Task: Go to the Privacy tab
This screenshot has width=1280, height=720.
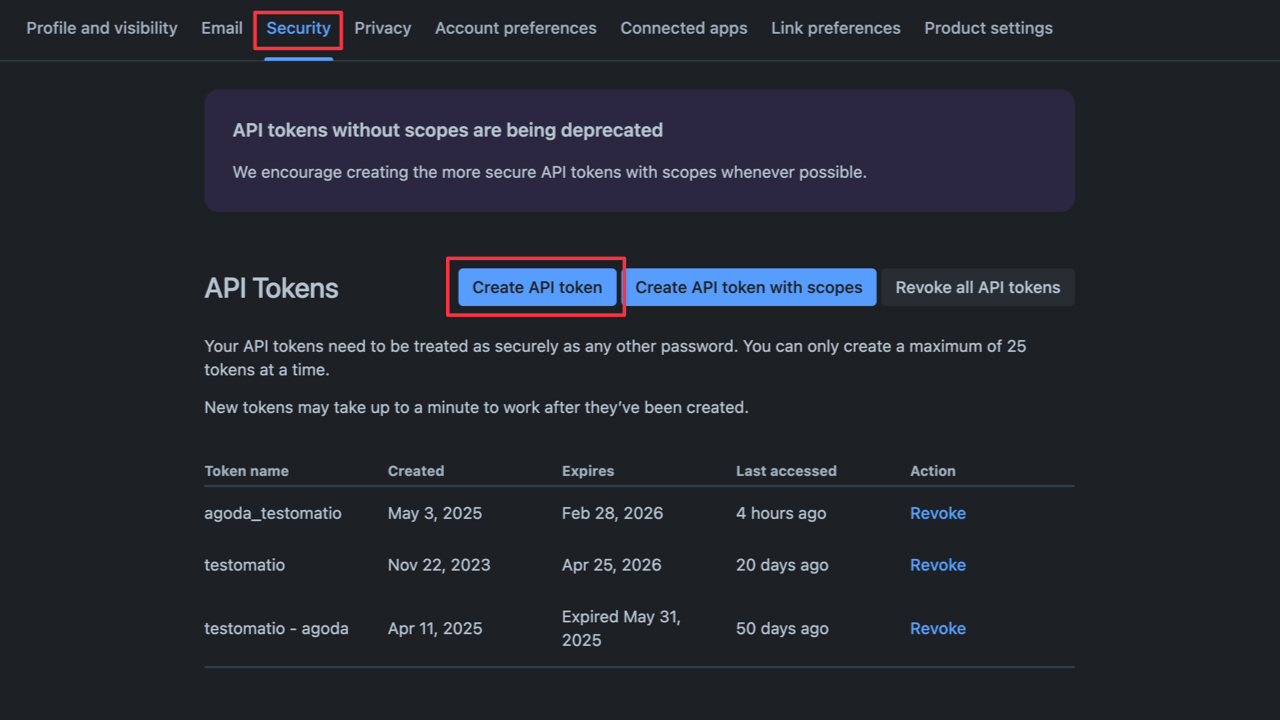Action: (383, 28)
